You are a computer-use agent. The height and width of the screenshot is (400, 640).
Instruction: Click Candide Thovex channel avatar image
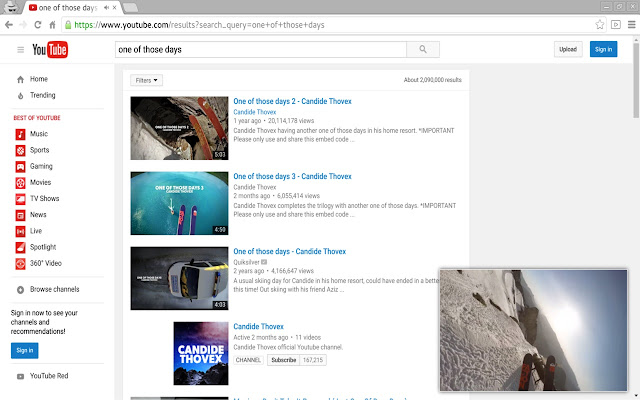pos(201,353)
